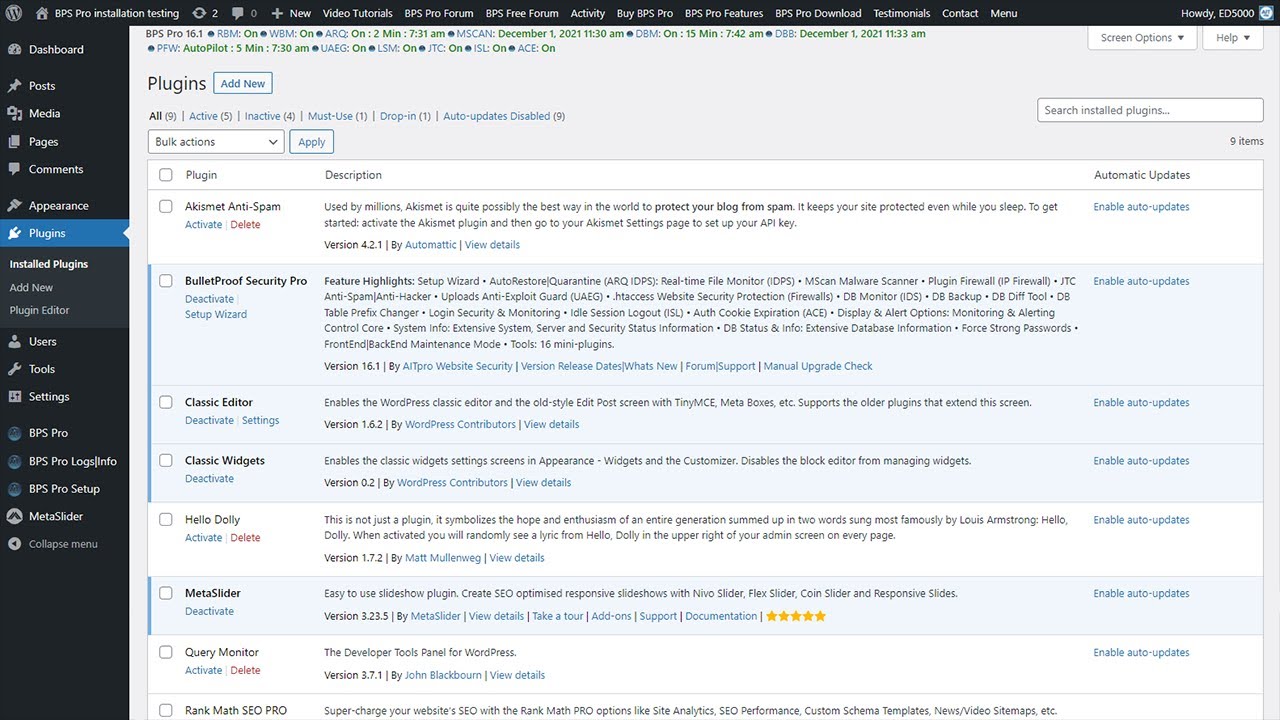The image size is (1280, 720).
Task: Open Installed Plugins submenu item
Action: (x=49, y=264)
